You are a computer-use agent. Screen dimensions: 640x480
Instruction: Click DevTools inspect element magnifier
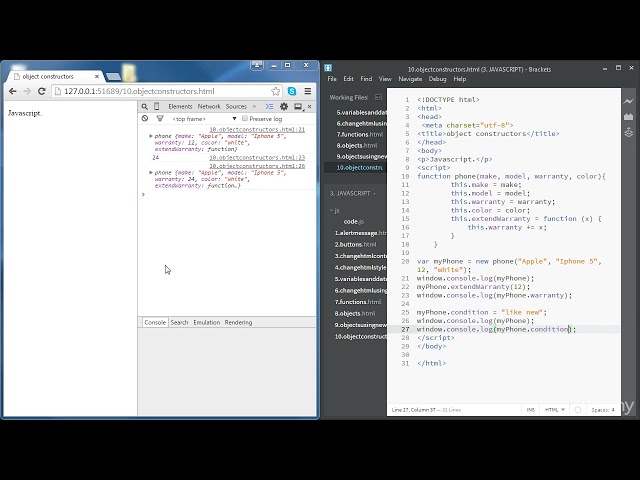144,107
